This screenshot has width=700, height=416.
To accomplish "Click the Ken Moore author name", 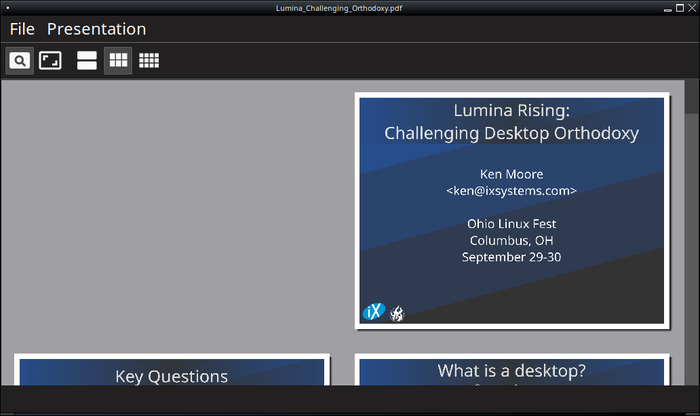I will (512, 174).
